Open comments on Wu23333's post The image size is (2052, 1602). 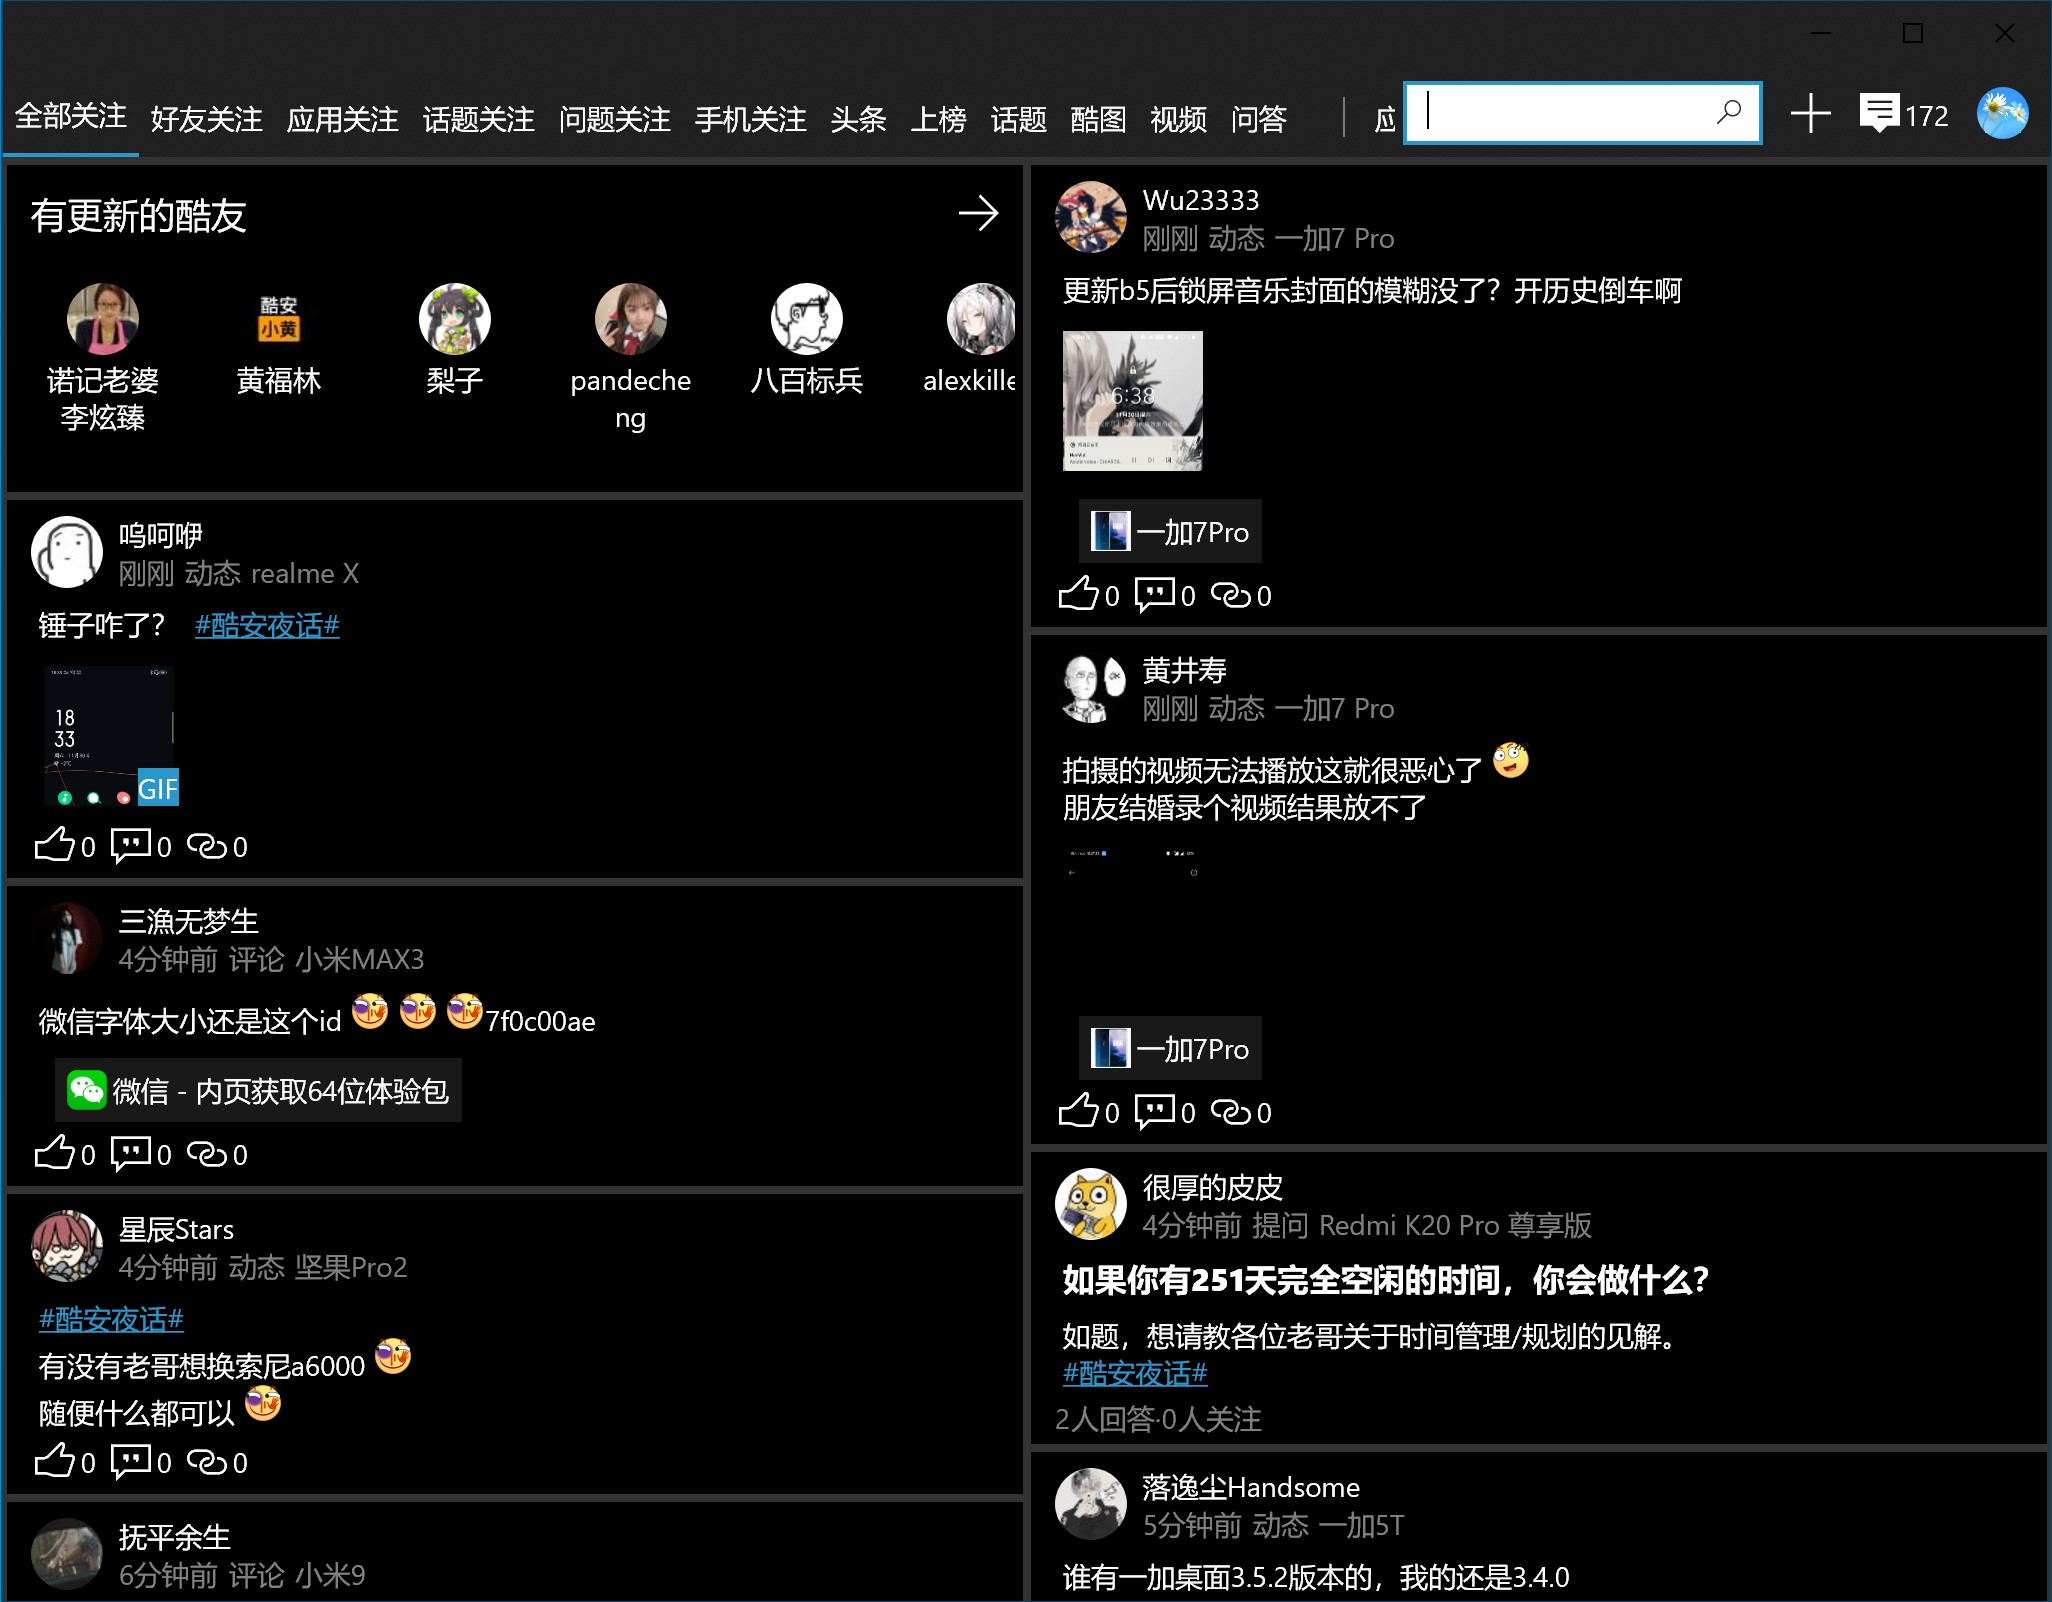coord(1155,595)
